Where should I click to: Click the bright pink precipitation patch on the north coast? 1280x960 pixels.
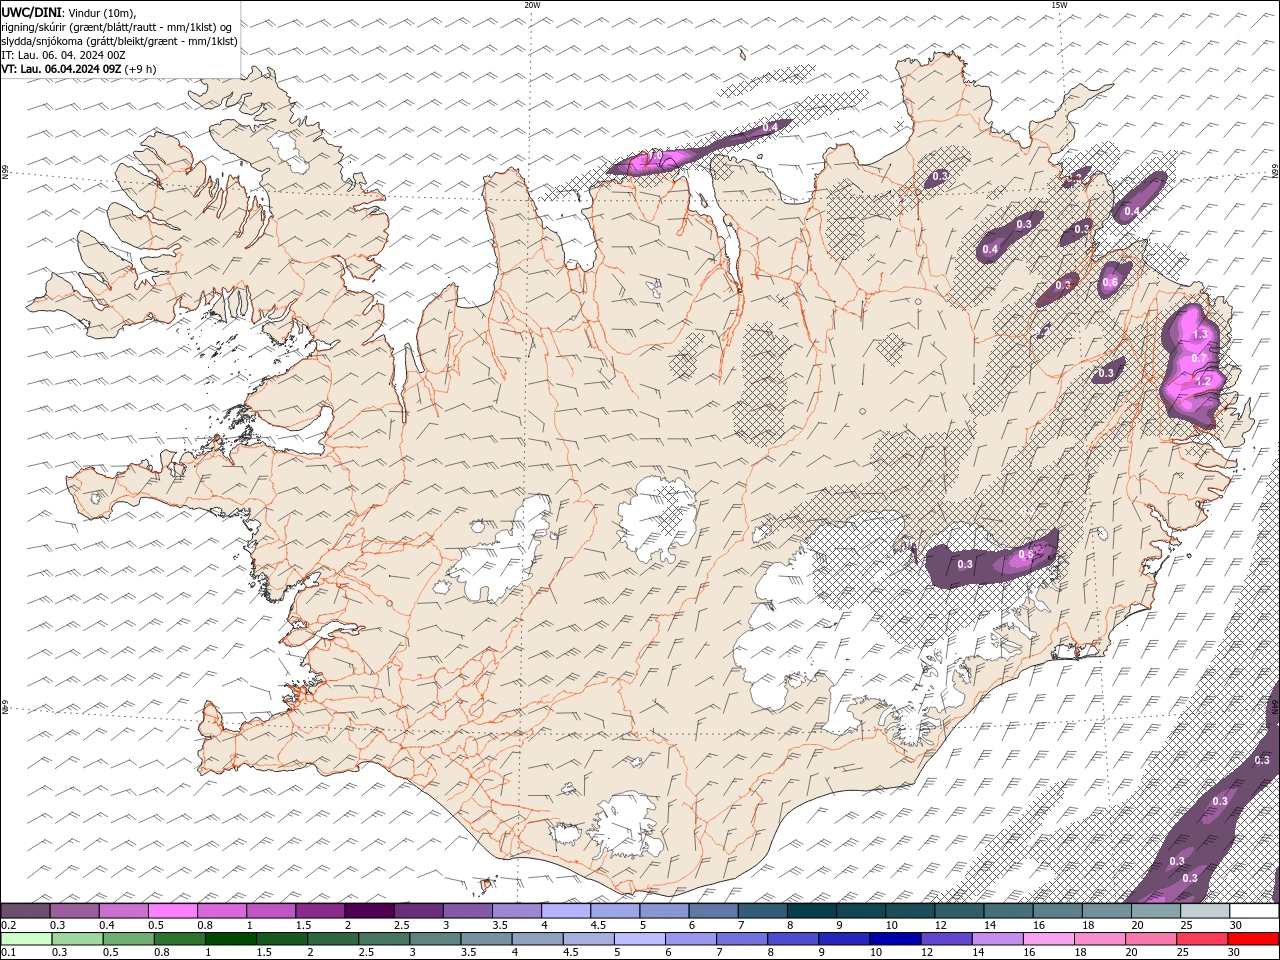pyautogui.click(x=656, y=160)
